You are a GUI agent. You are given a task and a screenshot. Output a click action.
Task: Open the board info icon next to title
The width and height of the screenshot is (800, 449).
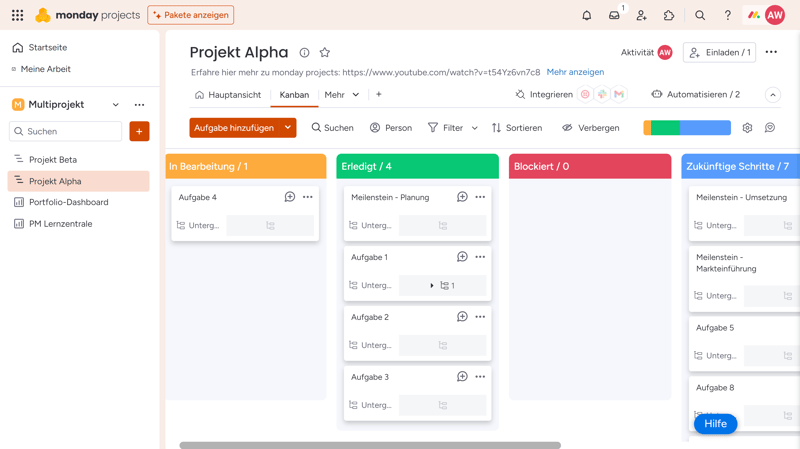point(304,53)
